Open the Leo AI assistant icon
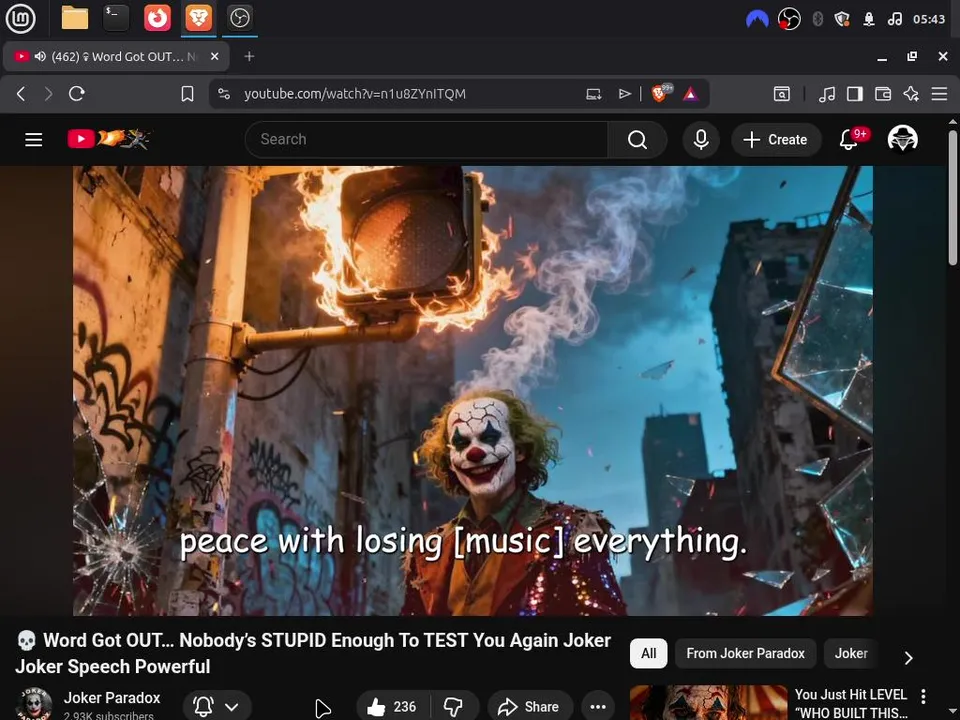Screen dimensions: 960x720 coord(911,94)
